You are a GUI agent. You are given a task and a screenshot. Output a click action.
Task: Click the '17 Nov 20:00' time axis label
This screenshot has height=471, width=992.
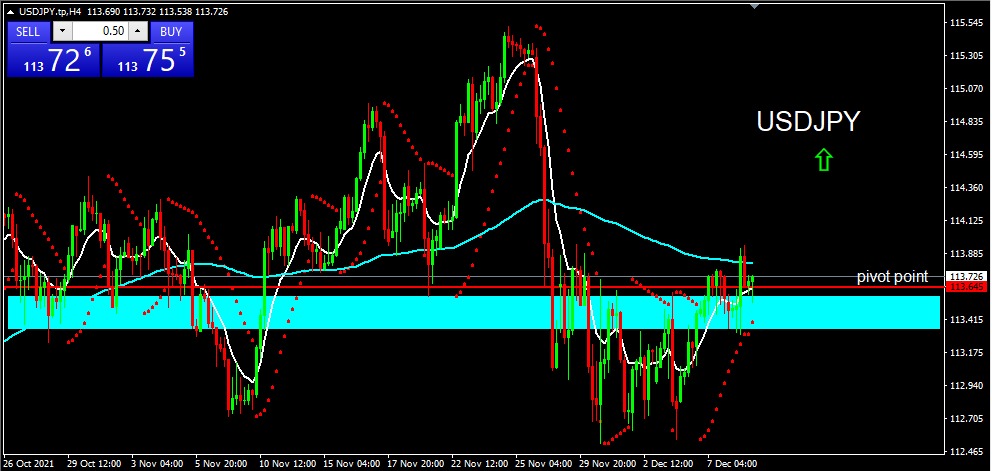[x=414, y=463]
